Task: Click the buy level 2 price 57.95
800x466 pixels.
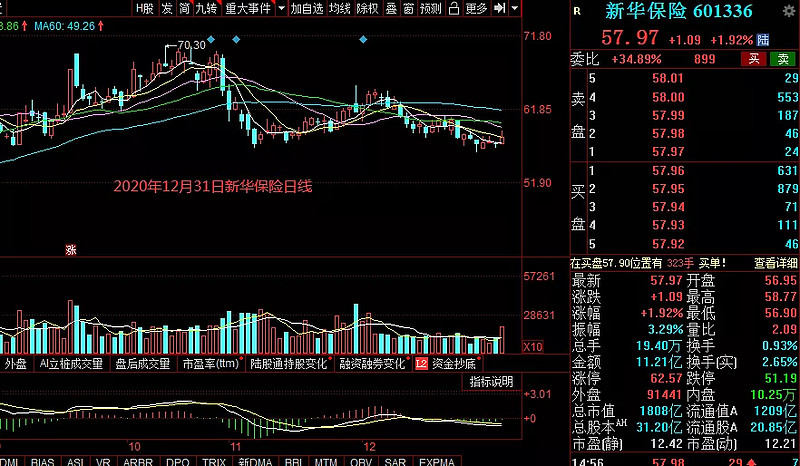Action: tap(668, 189)
